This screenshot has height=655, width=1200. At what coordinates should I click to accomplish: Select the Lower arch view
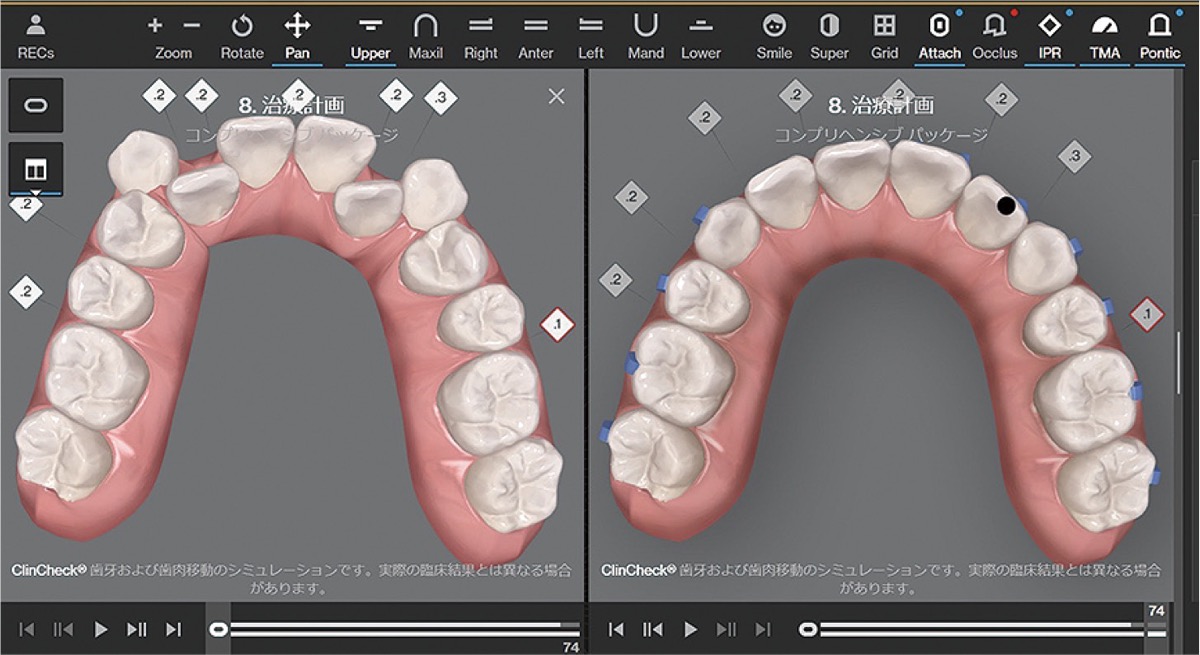click(701, 35)
